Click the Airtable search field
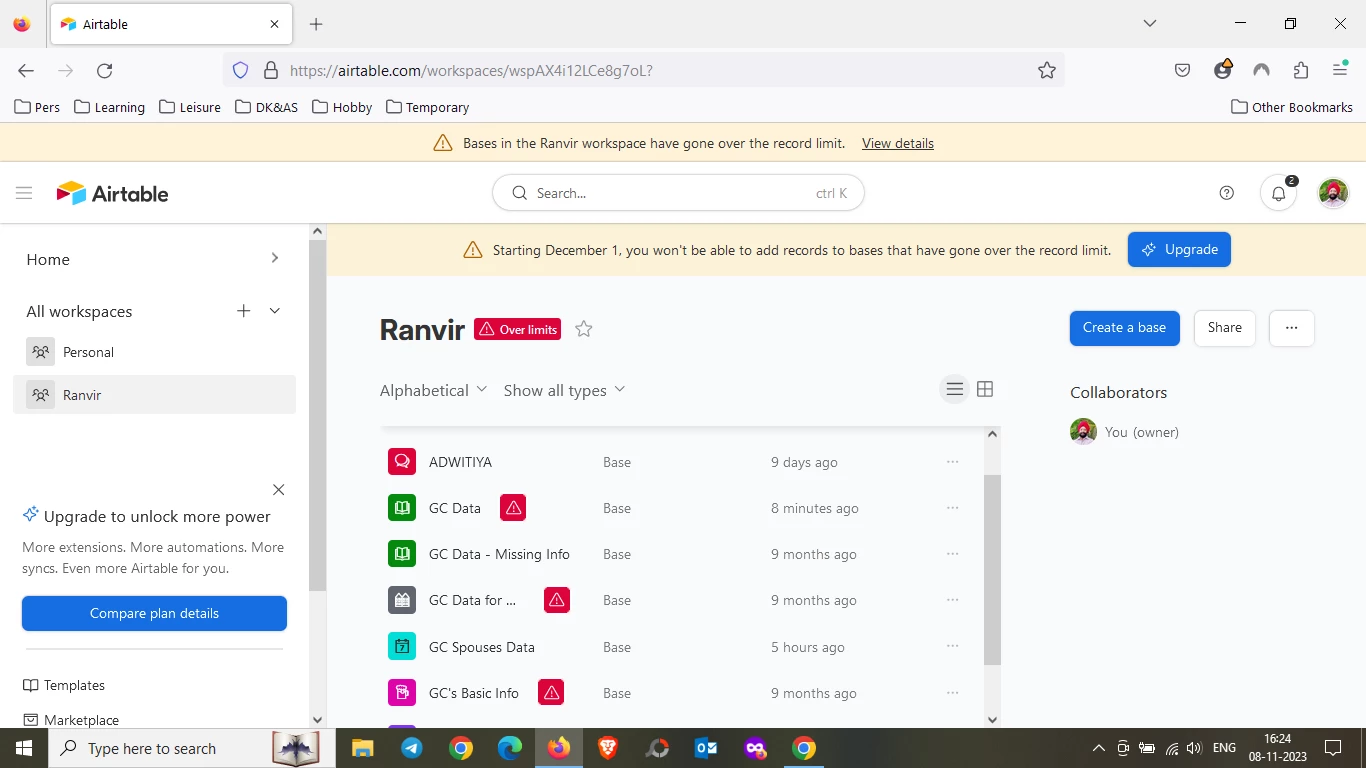This screenshot has height=768, width=1366. click(678, 193)
